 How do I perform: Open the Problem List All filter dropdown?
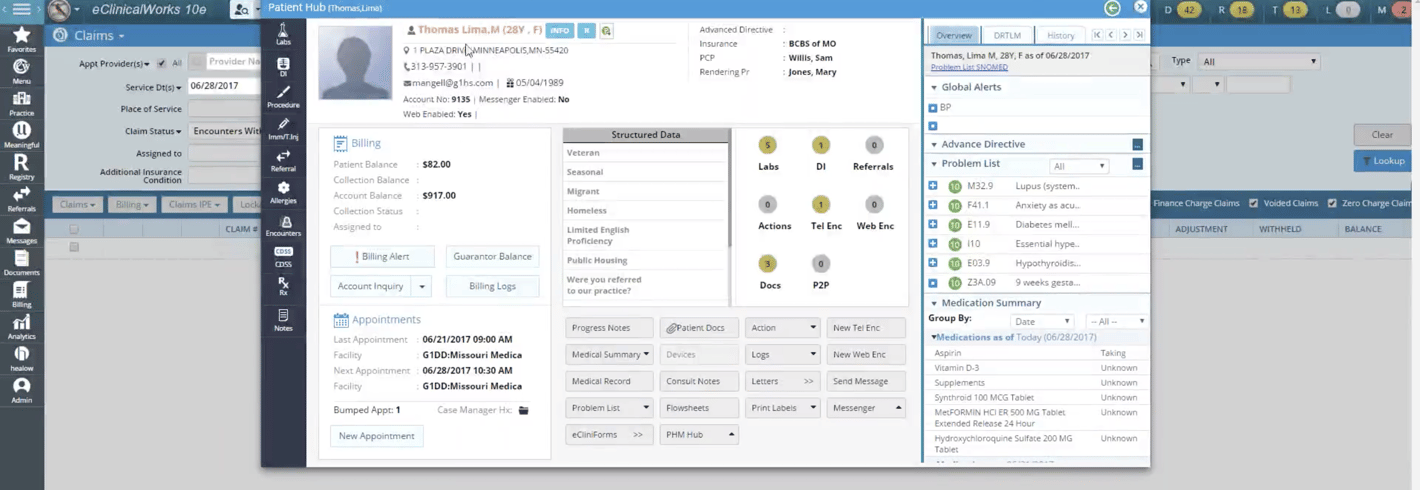[x=1079, y=166]
